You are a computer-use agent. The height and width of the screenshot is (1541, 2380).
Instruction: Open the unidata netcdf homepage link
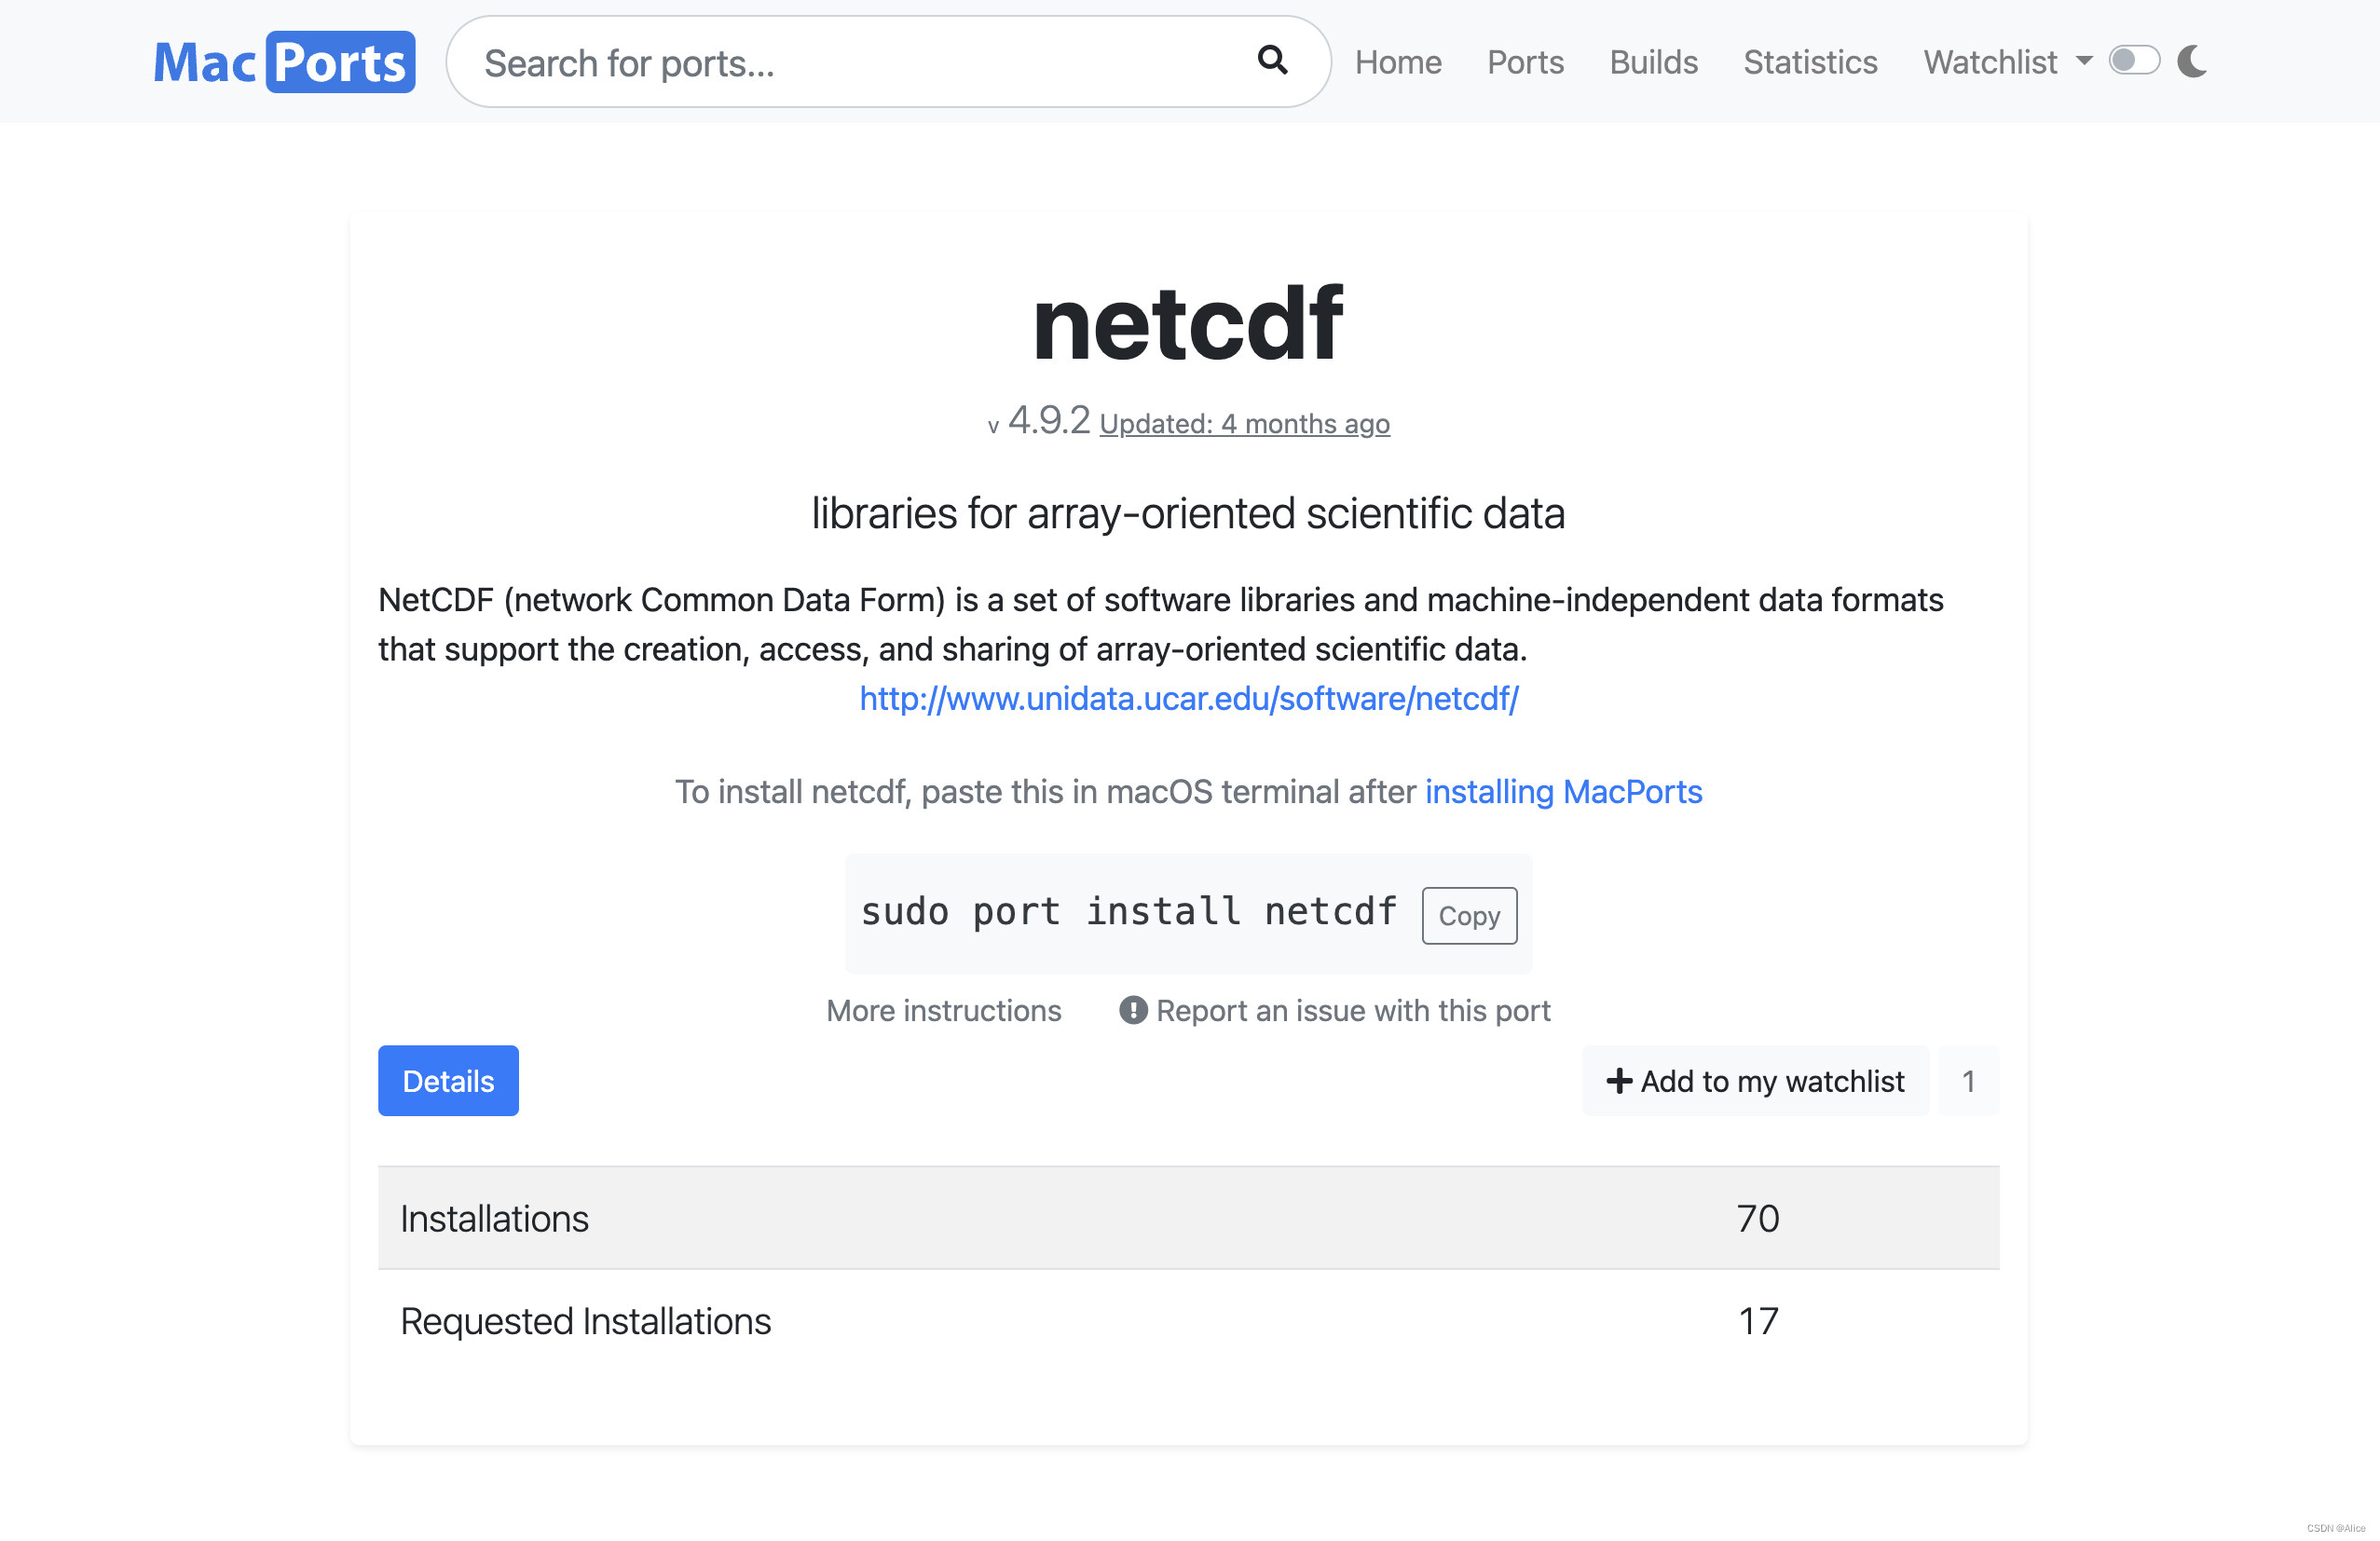coord(1188,699)
